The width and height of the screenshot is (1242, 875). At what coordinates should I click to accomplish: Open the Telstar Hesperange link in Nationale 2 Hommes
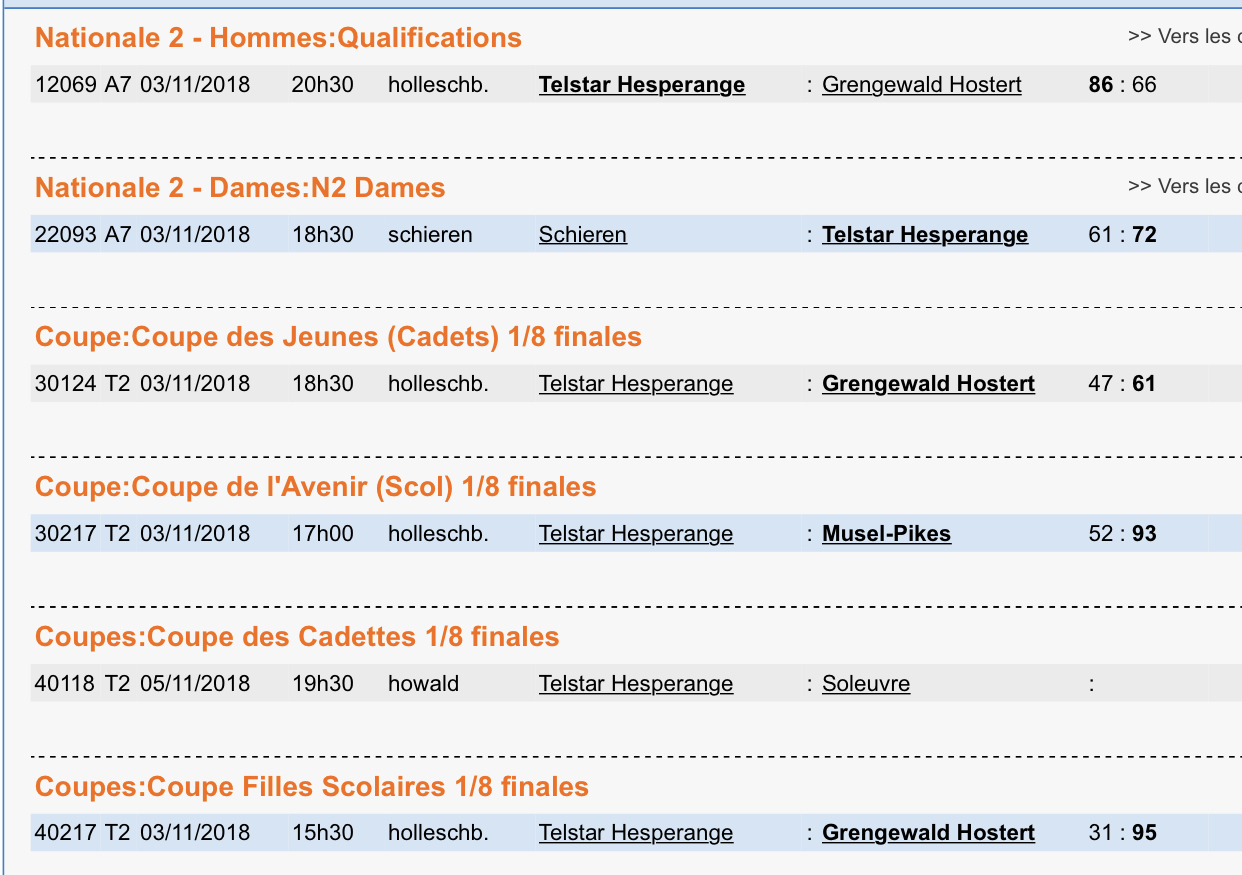click(641, 85)
